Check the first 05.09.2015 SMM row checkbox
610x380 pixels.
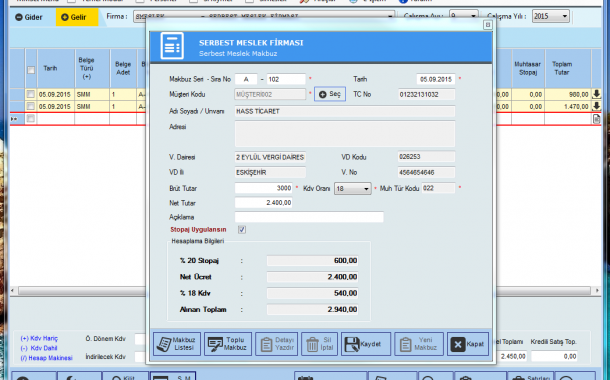(x=31, y=94)
